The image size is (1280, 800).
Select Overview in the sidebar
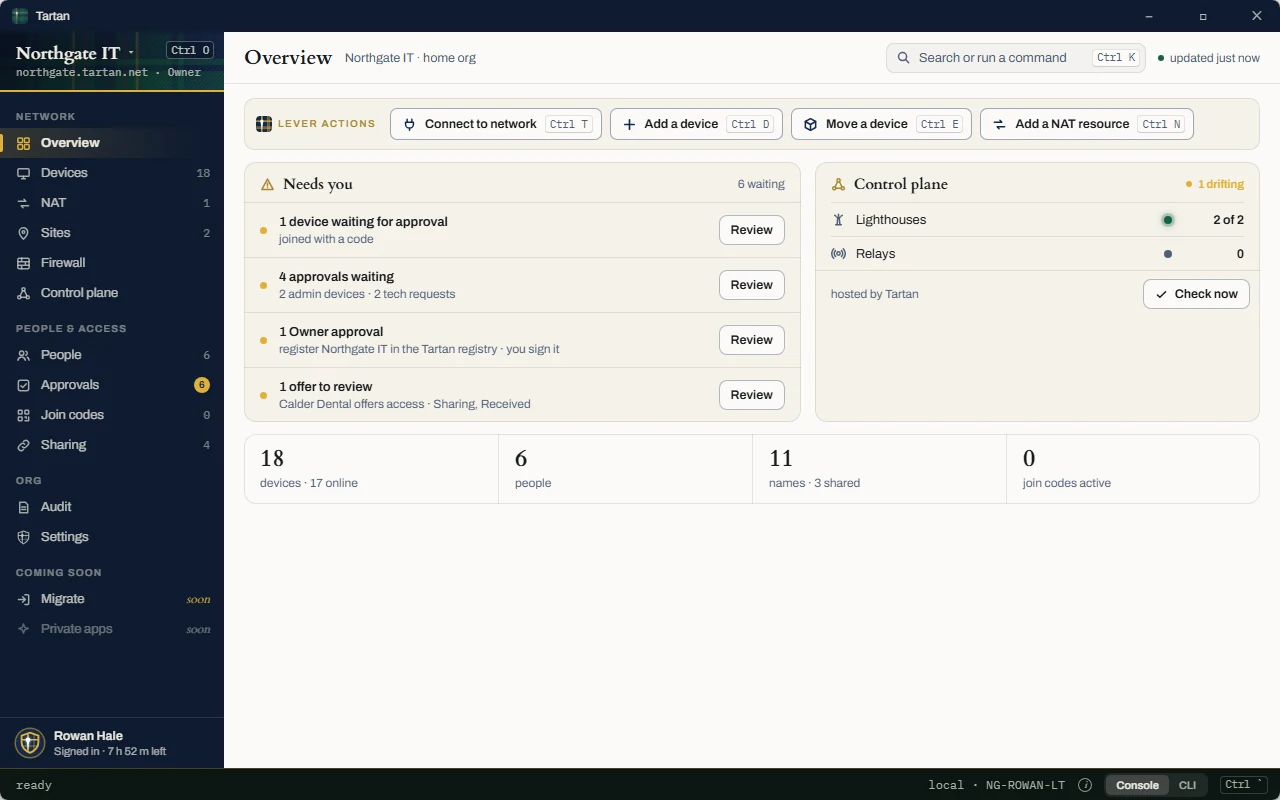pos(112,143)
